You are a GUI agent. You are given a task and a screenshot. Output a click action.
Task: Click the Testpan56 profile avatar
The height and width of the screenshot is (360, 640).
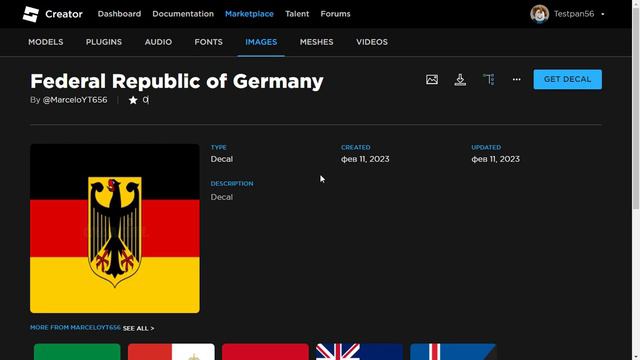coord(539,14)
